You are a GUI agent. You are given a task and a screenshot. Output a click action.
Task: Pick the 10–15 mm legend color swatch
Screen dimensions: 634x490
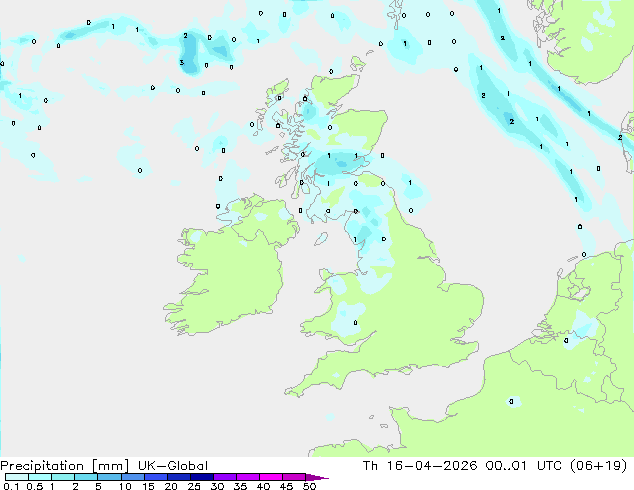[x=132, y=477]
